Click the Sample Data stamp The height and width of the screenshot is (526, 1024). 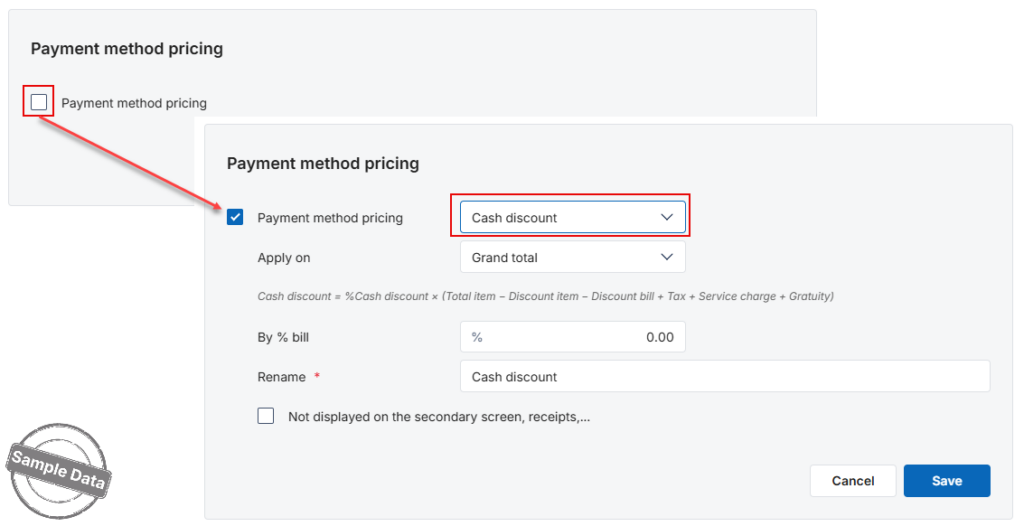point(58,470)
